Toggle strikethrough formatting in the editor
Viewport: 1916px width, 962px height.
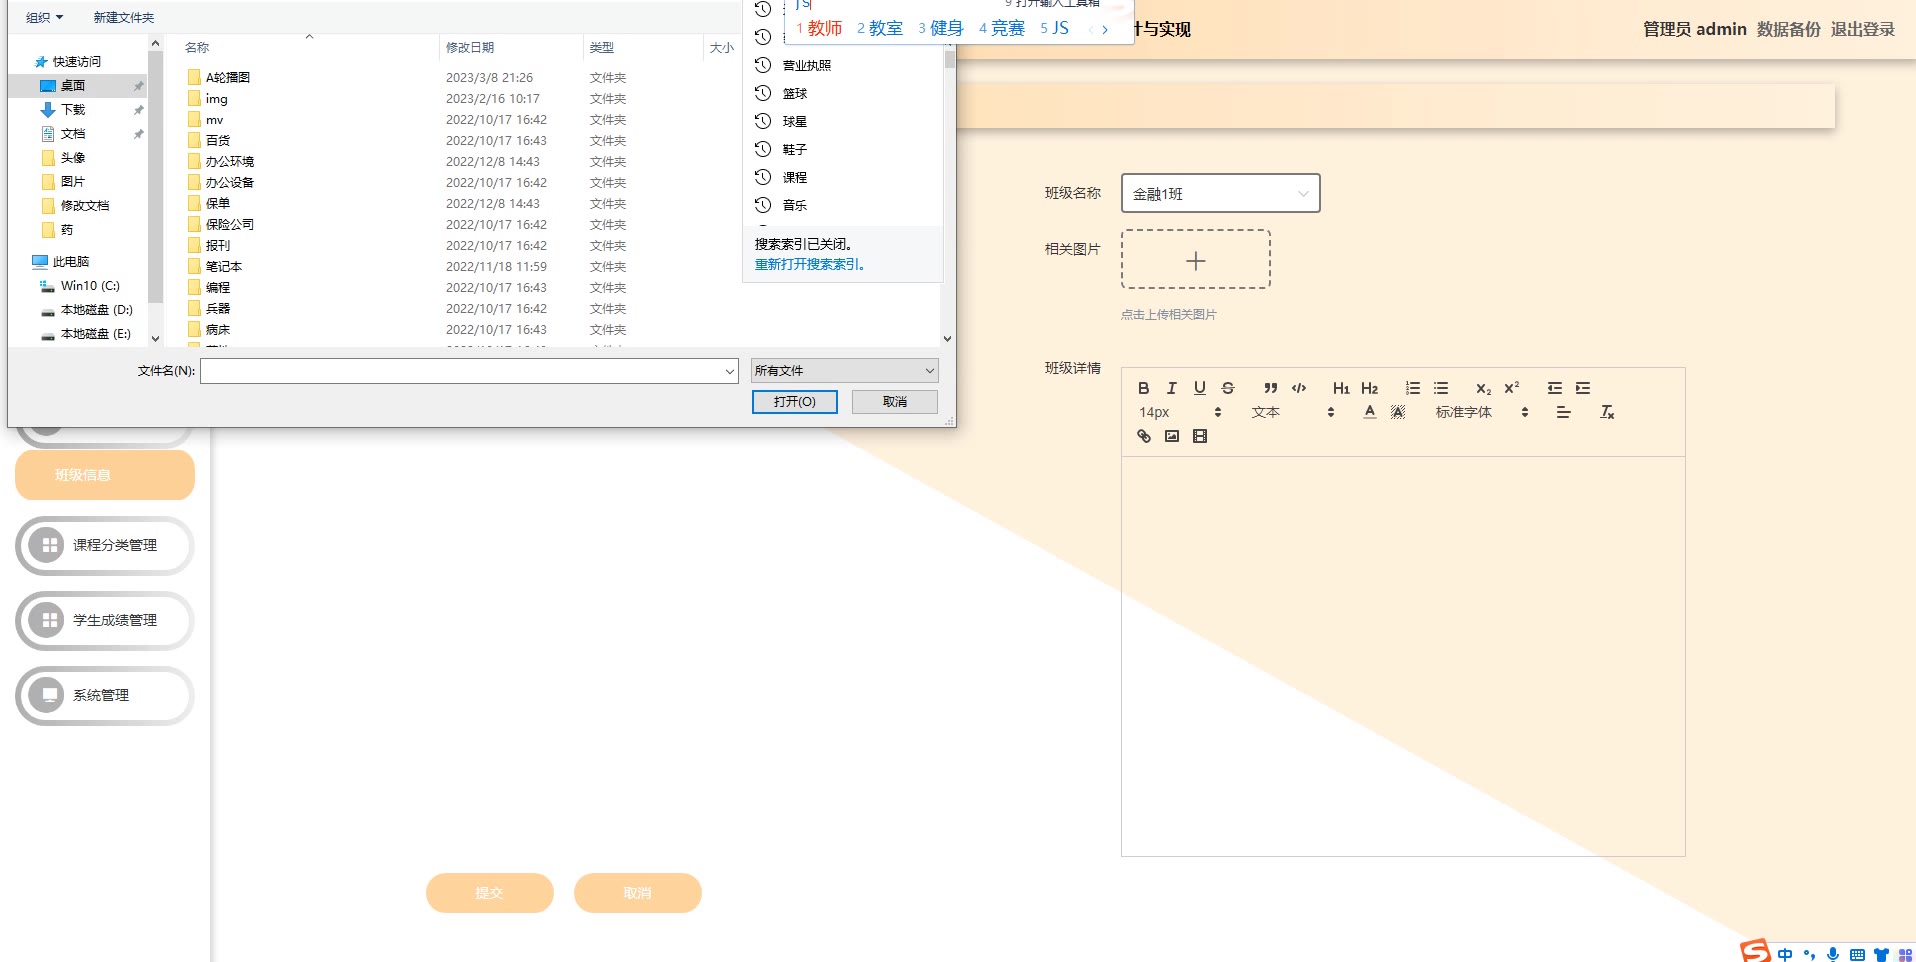(1228, 388)
